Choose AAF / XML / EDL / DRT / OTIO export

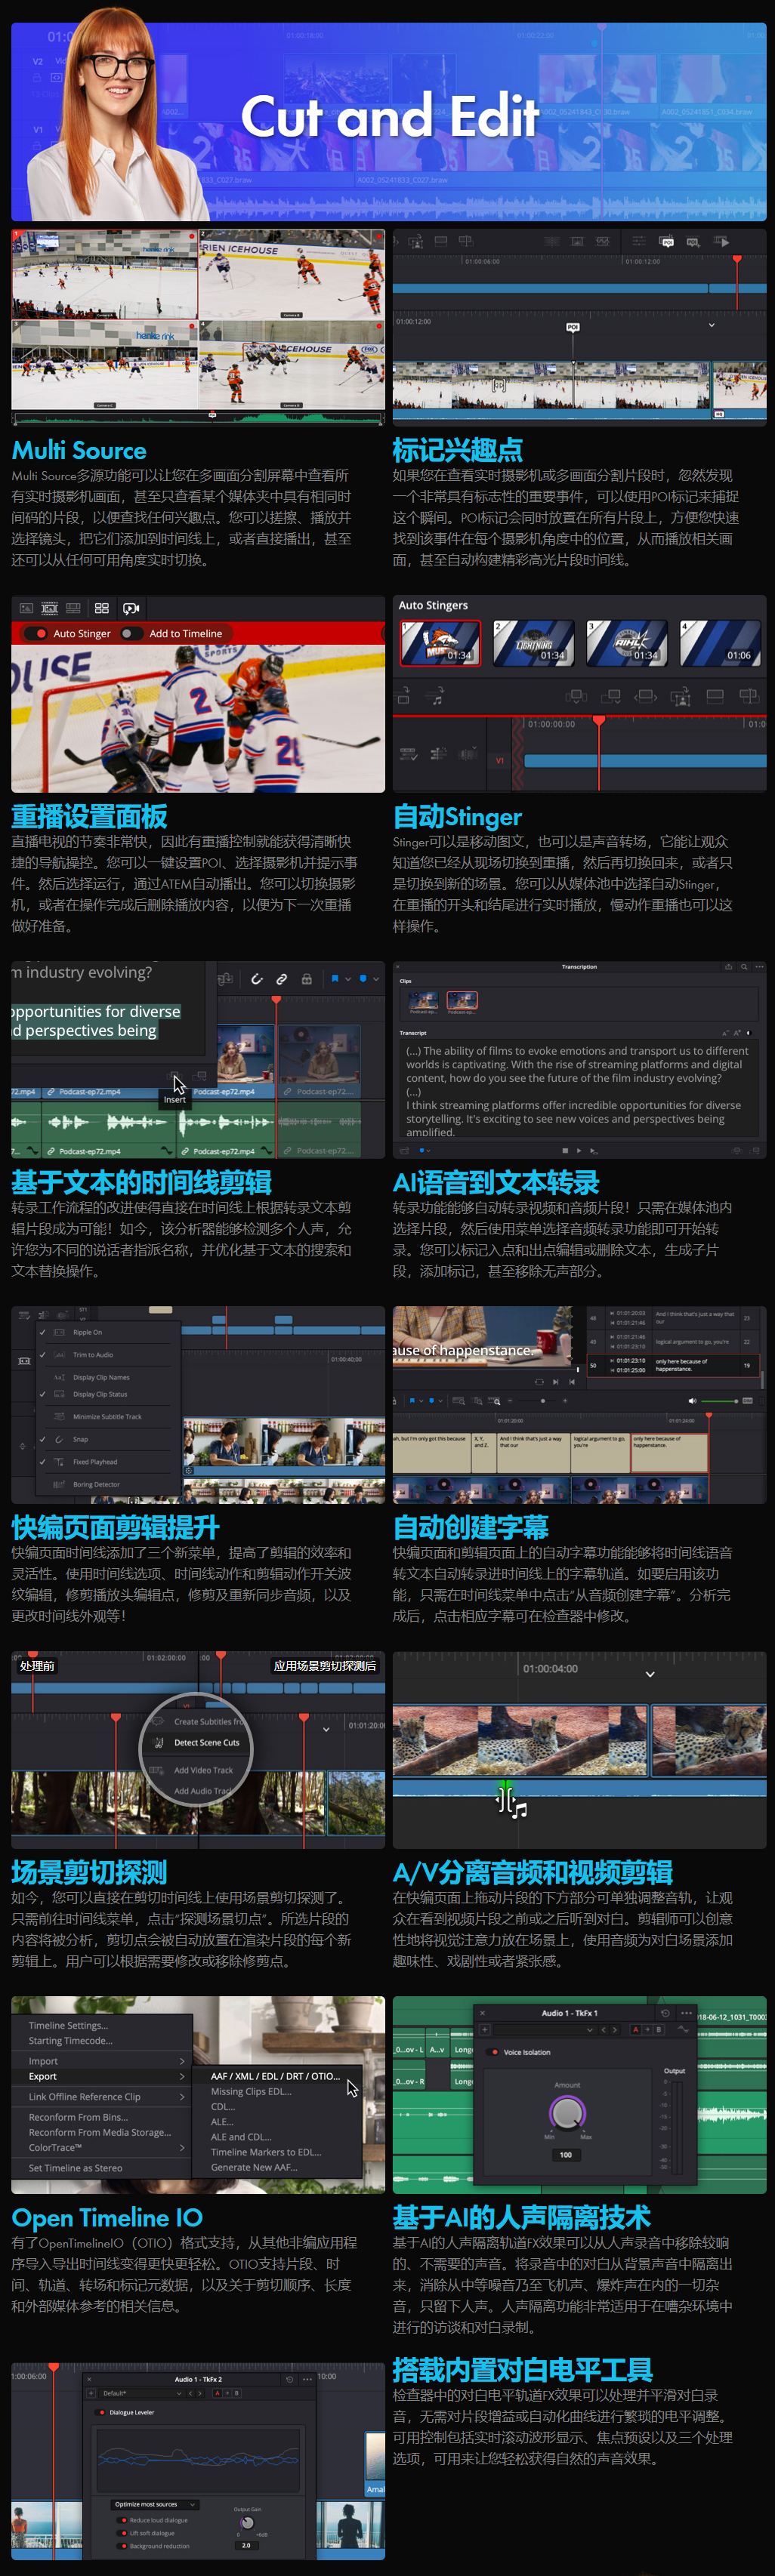pos(275,2076)
